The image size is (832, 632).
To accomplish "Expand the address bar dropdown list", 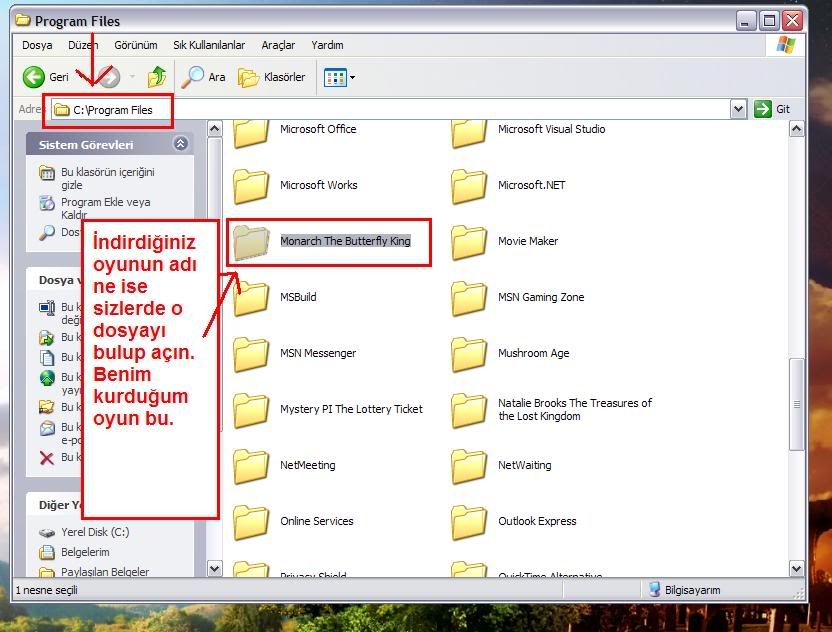I will pyautogui.click(x=738, y=110).
